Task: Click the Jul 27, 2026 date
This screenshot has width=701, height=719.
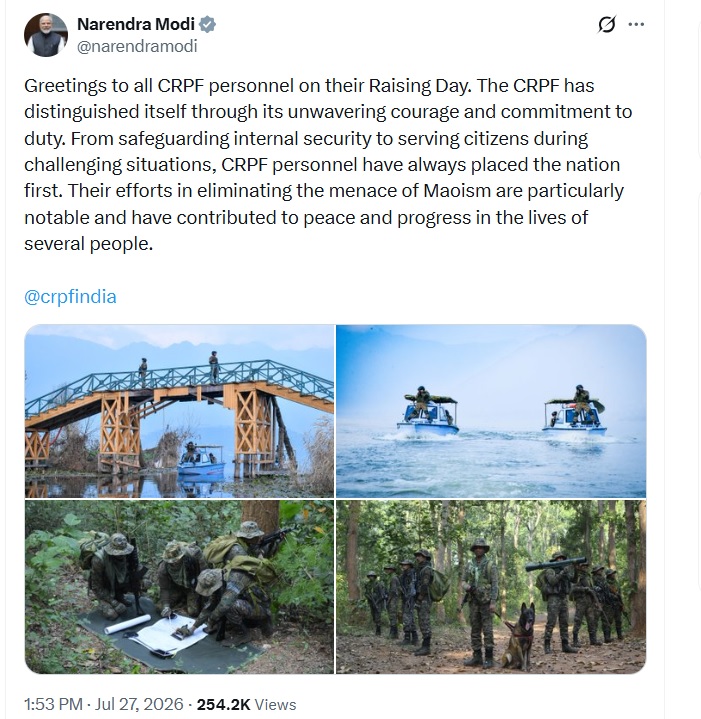Action: [x=139, y=704]
